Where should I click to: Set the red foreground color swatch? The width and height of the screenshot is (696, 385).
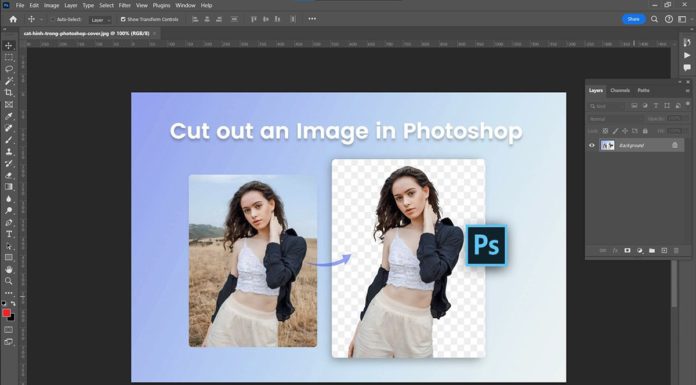tap(6, 313)
